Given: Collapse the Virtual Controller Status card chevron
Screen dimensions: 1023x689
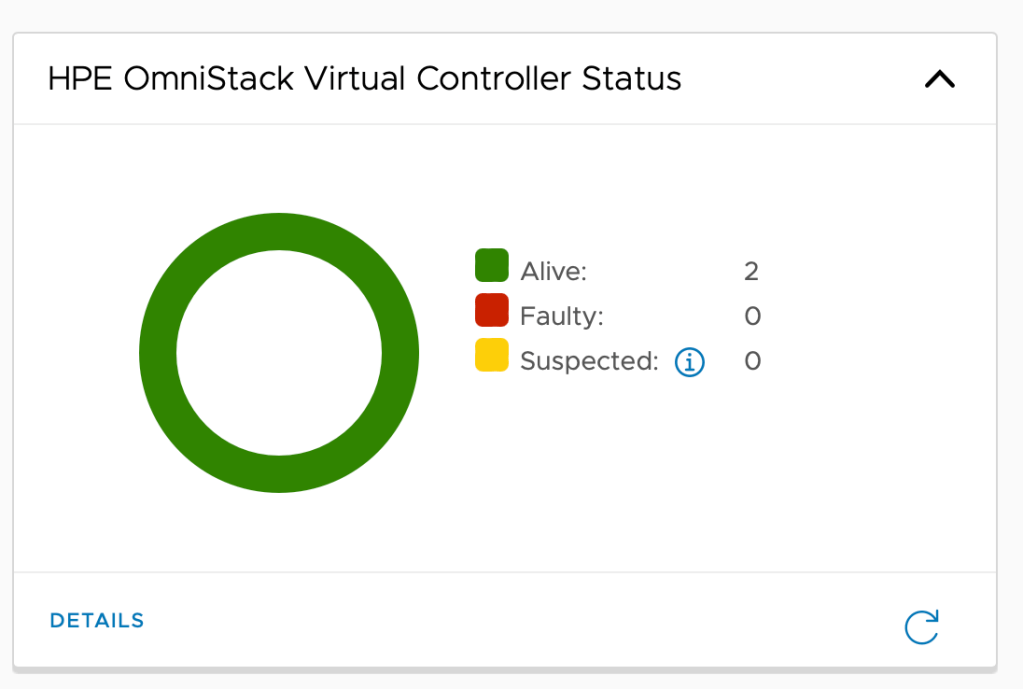Looking at the screenshot, I should click(x=939, y=79).
